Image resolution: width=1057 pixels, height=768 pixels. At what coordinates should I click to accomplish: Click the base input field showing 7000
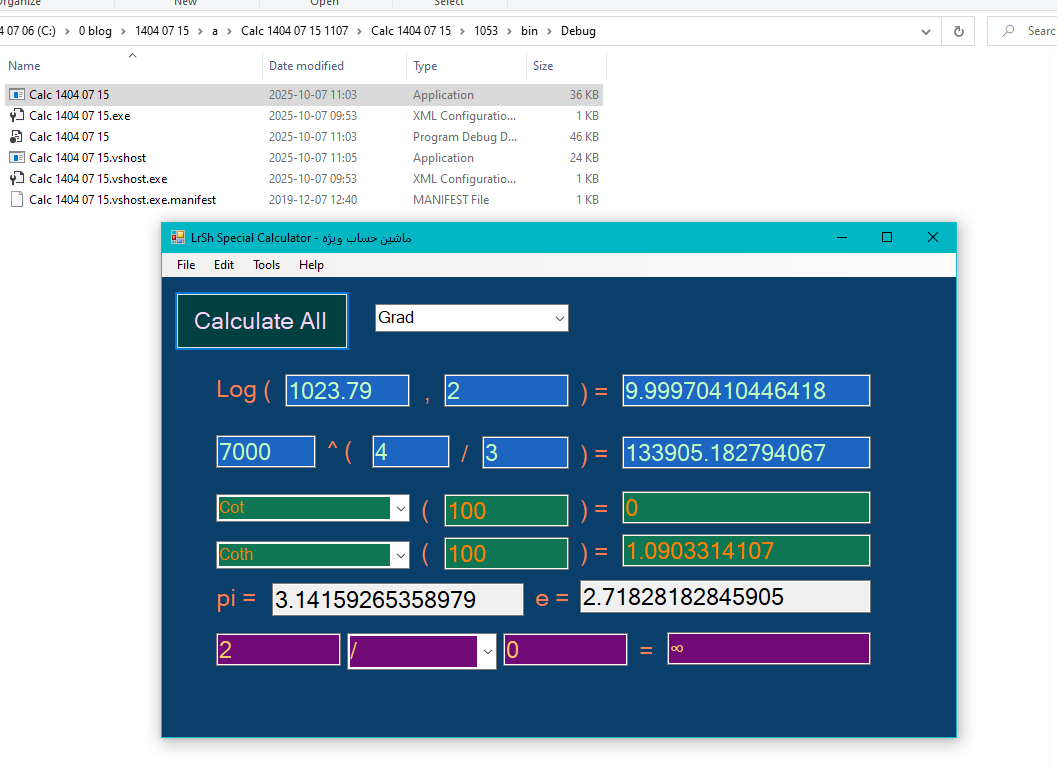coord(266,452)
